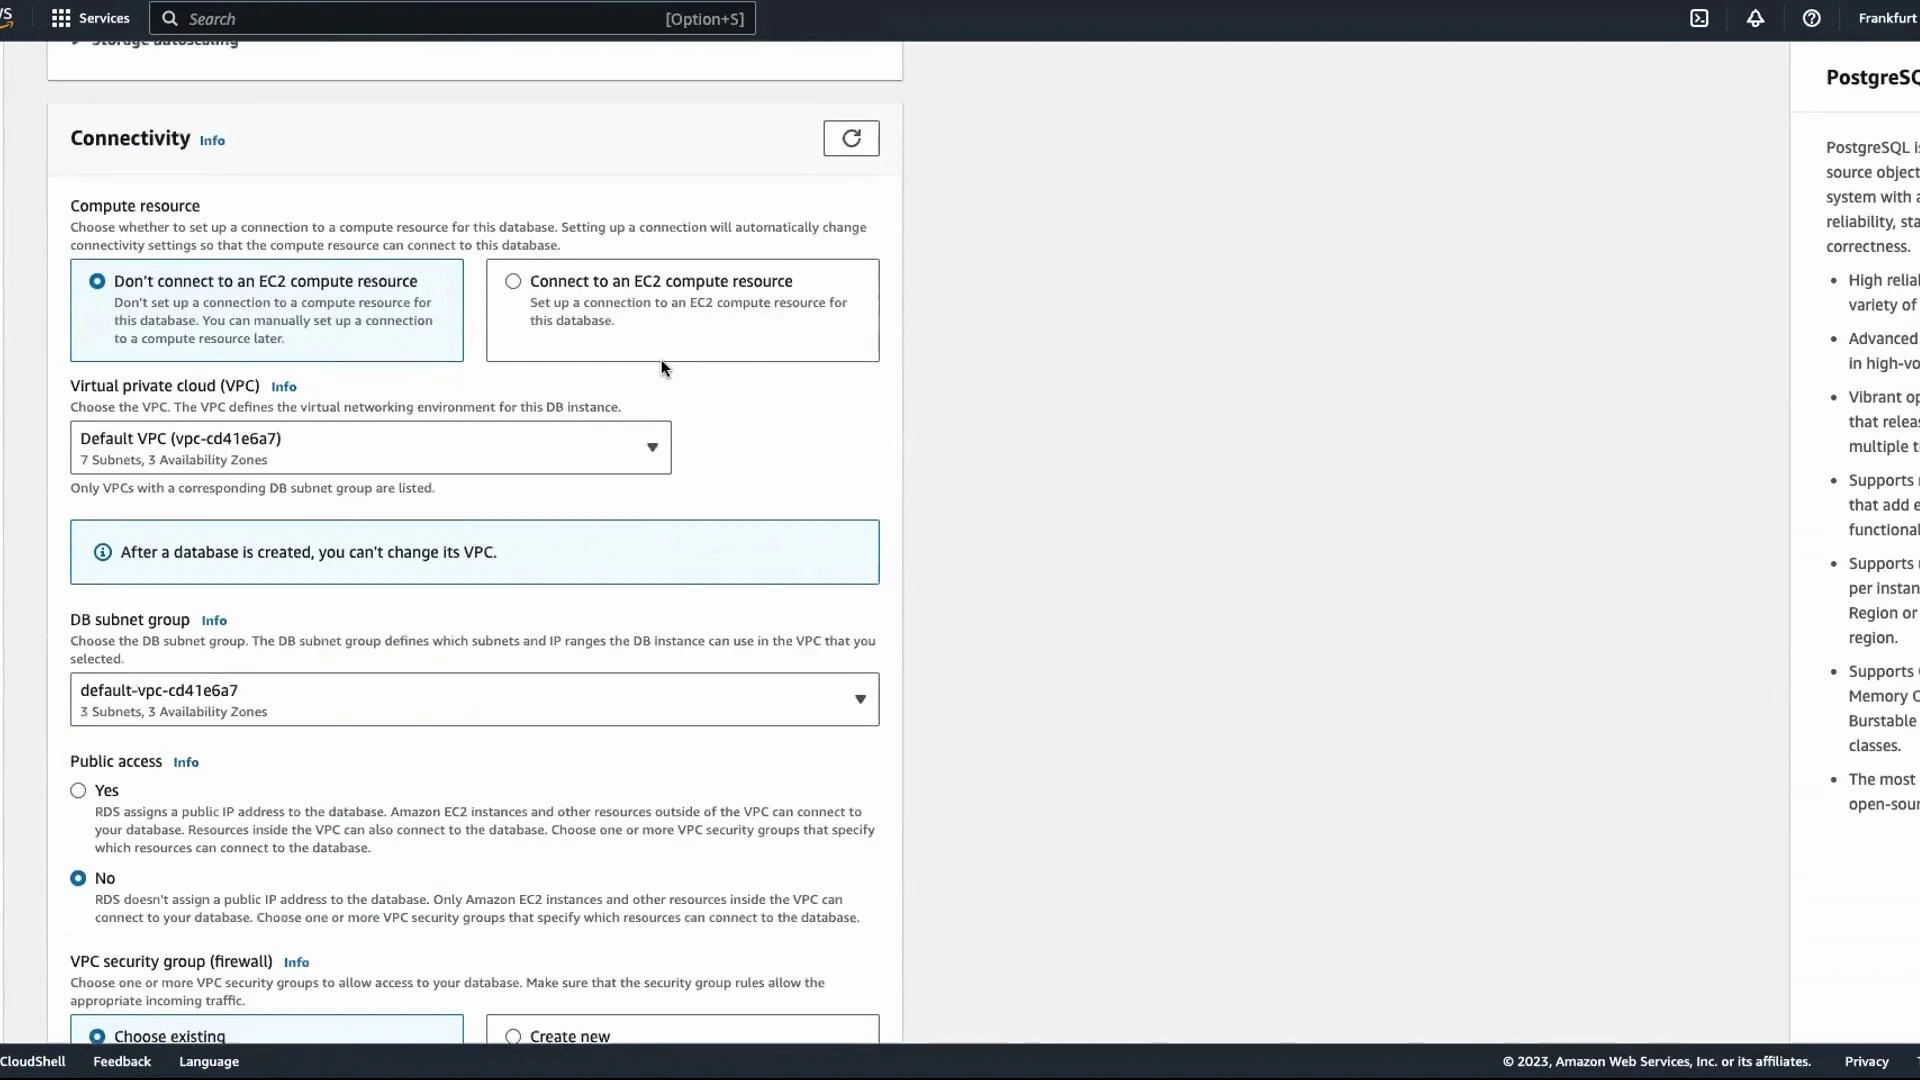Click the Feedback button
Screen dimensions: 1920x1080
(120, 1061)
